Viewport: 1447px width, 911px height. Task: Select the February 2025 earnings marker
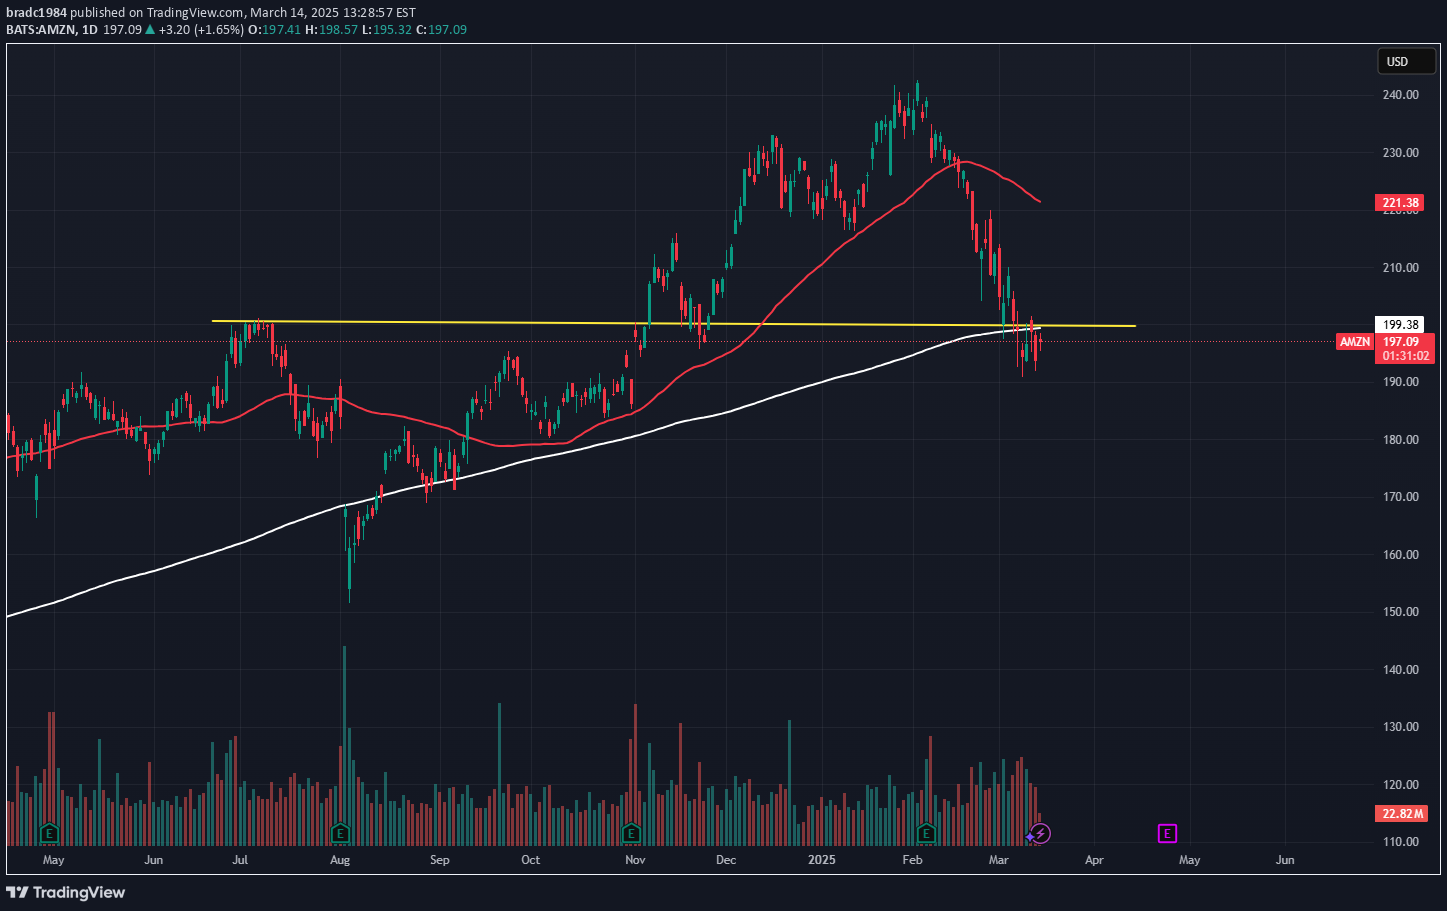[x=926, y=833]
